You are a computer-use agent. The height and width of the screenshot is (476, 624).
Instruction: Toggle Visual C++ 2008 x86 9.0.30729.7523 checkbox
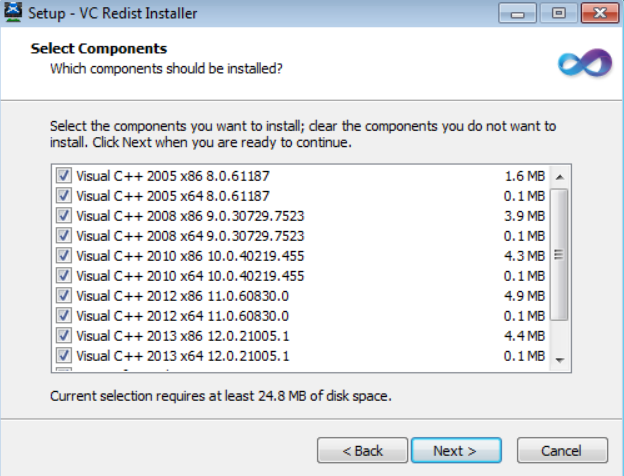(64, 216)
